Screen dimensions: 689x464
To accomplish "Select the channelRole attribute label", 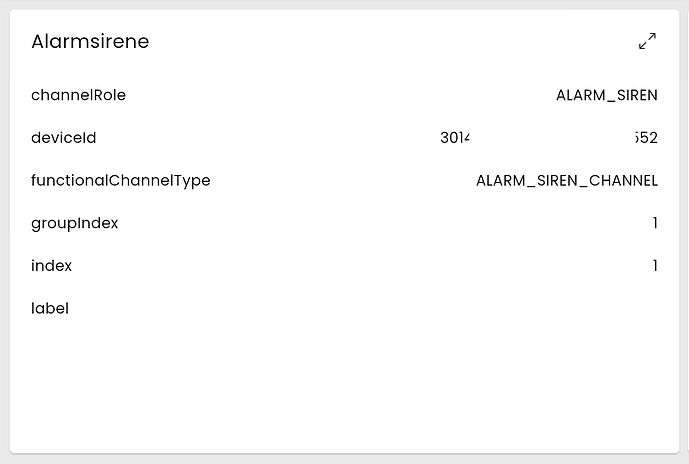I will 78,95.
